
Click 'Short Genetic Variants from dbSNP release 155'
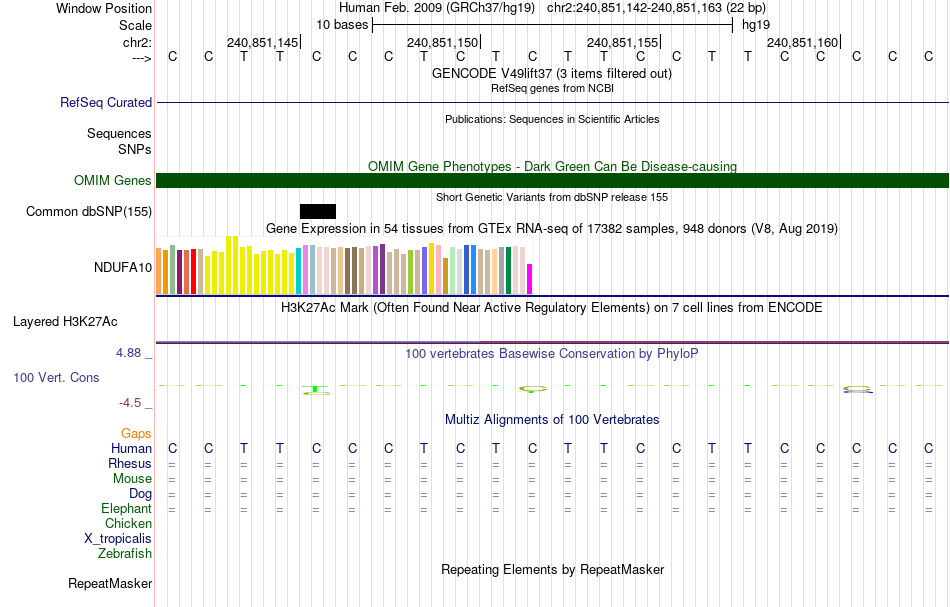pyautogui.click(x=552, y=197)
